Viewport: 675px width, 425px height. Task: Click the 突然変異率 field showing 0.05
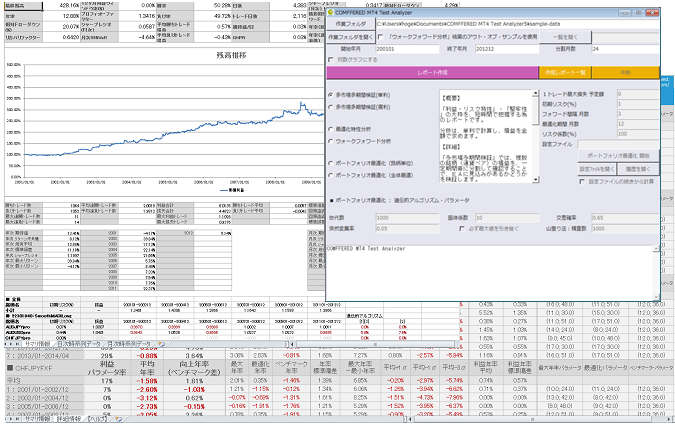click(407, 229)
